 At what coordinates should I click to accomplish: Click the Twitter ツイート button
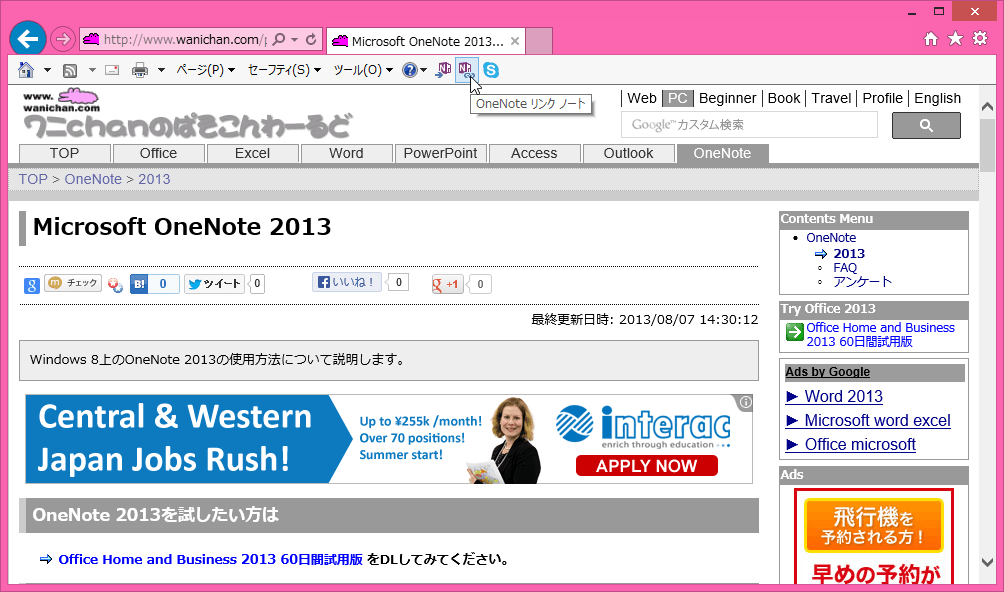(215, 284)
